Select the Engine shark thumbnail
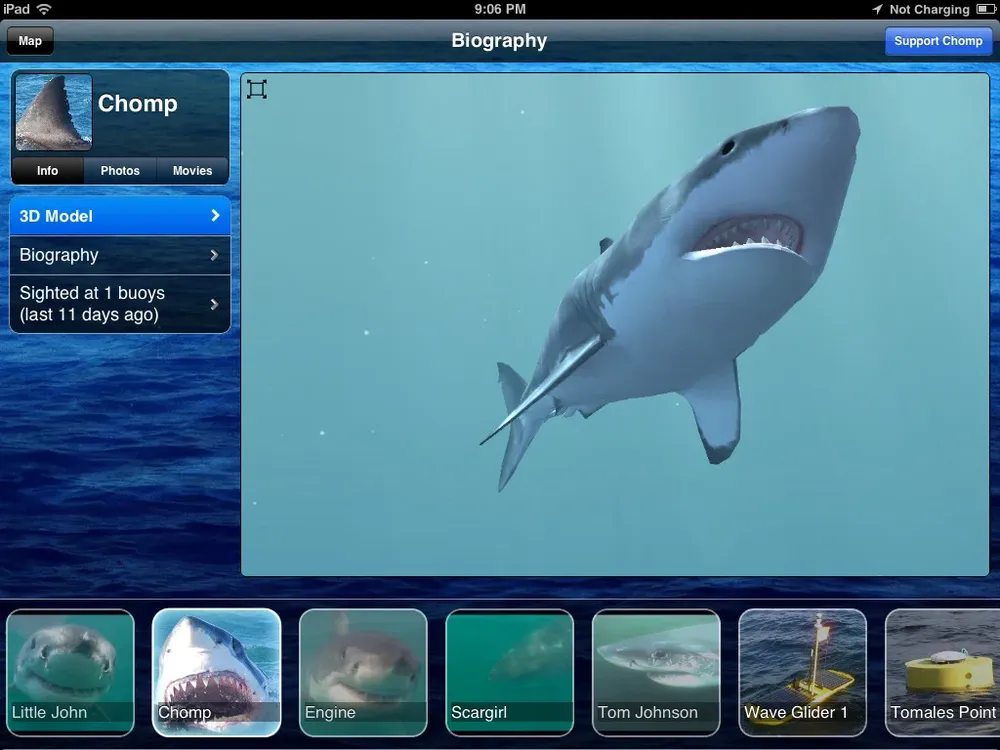 (363, 672)
